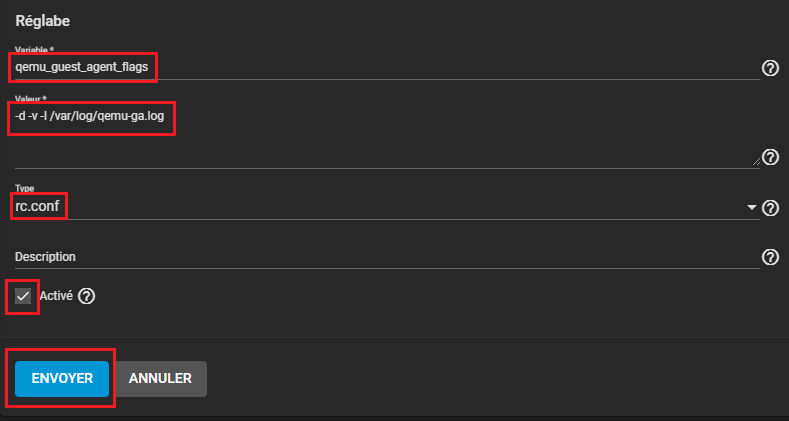Open help for the Description field
Viewport: 789px width, 421px height.
[770, 257]
